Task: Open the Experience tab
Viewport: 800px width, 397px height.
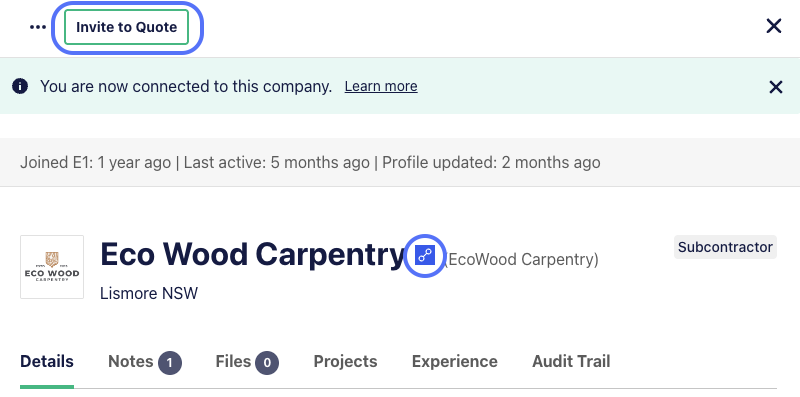Action: tap(455, 362)
